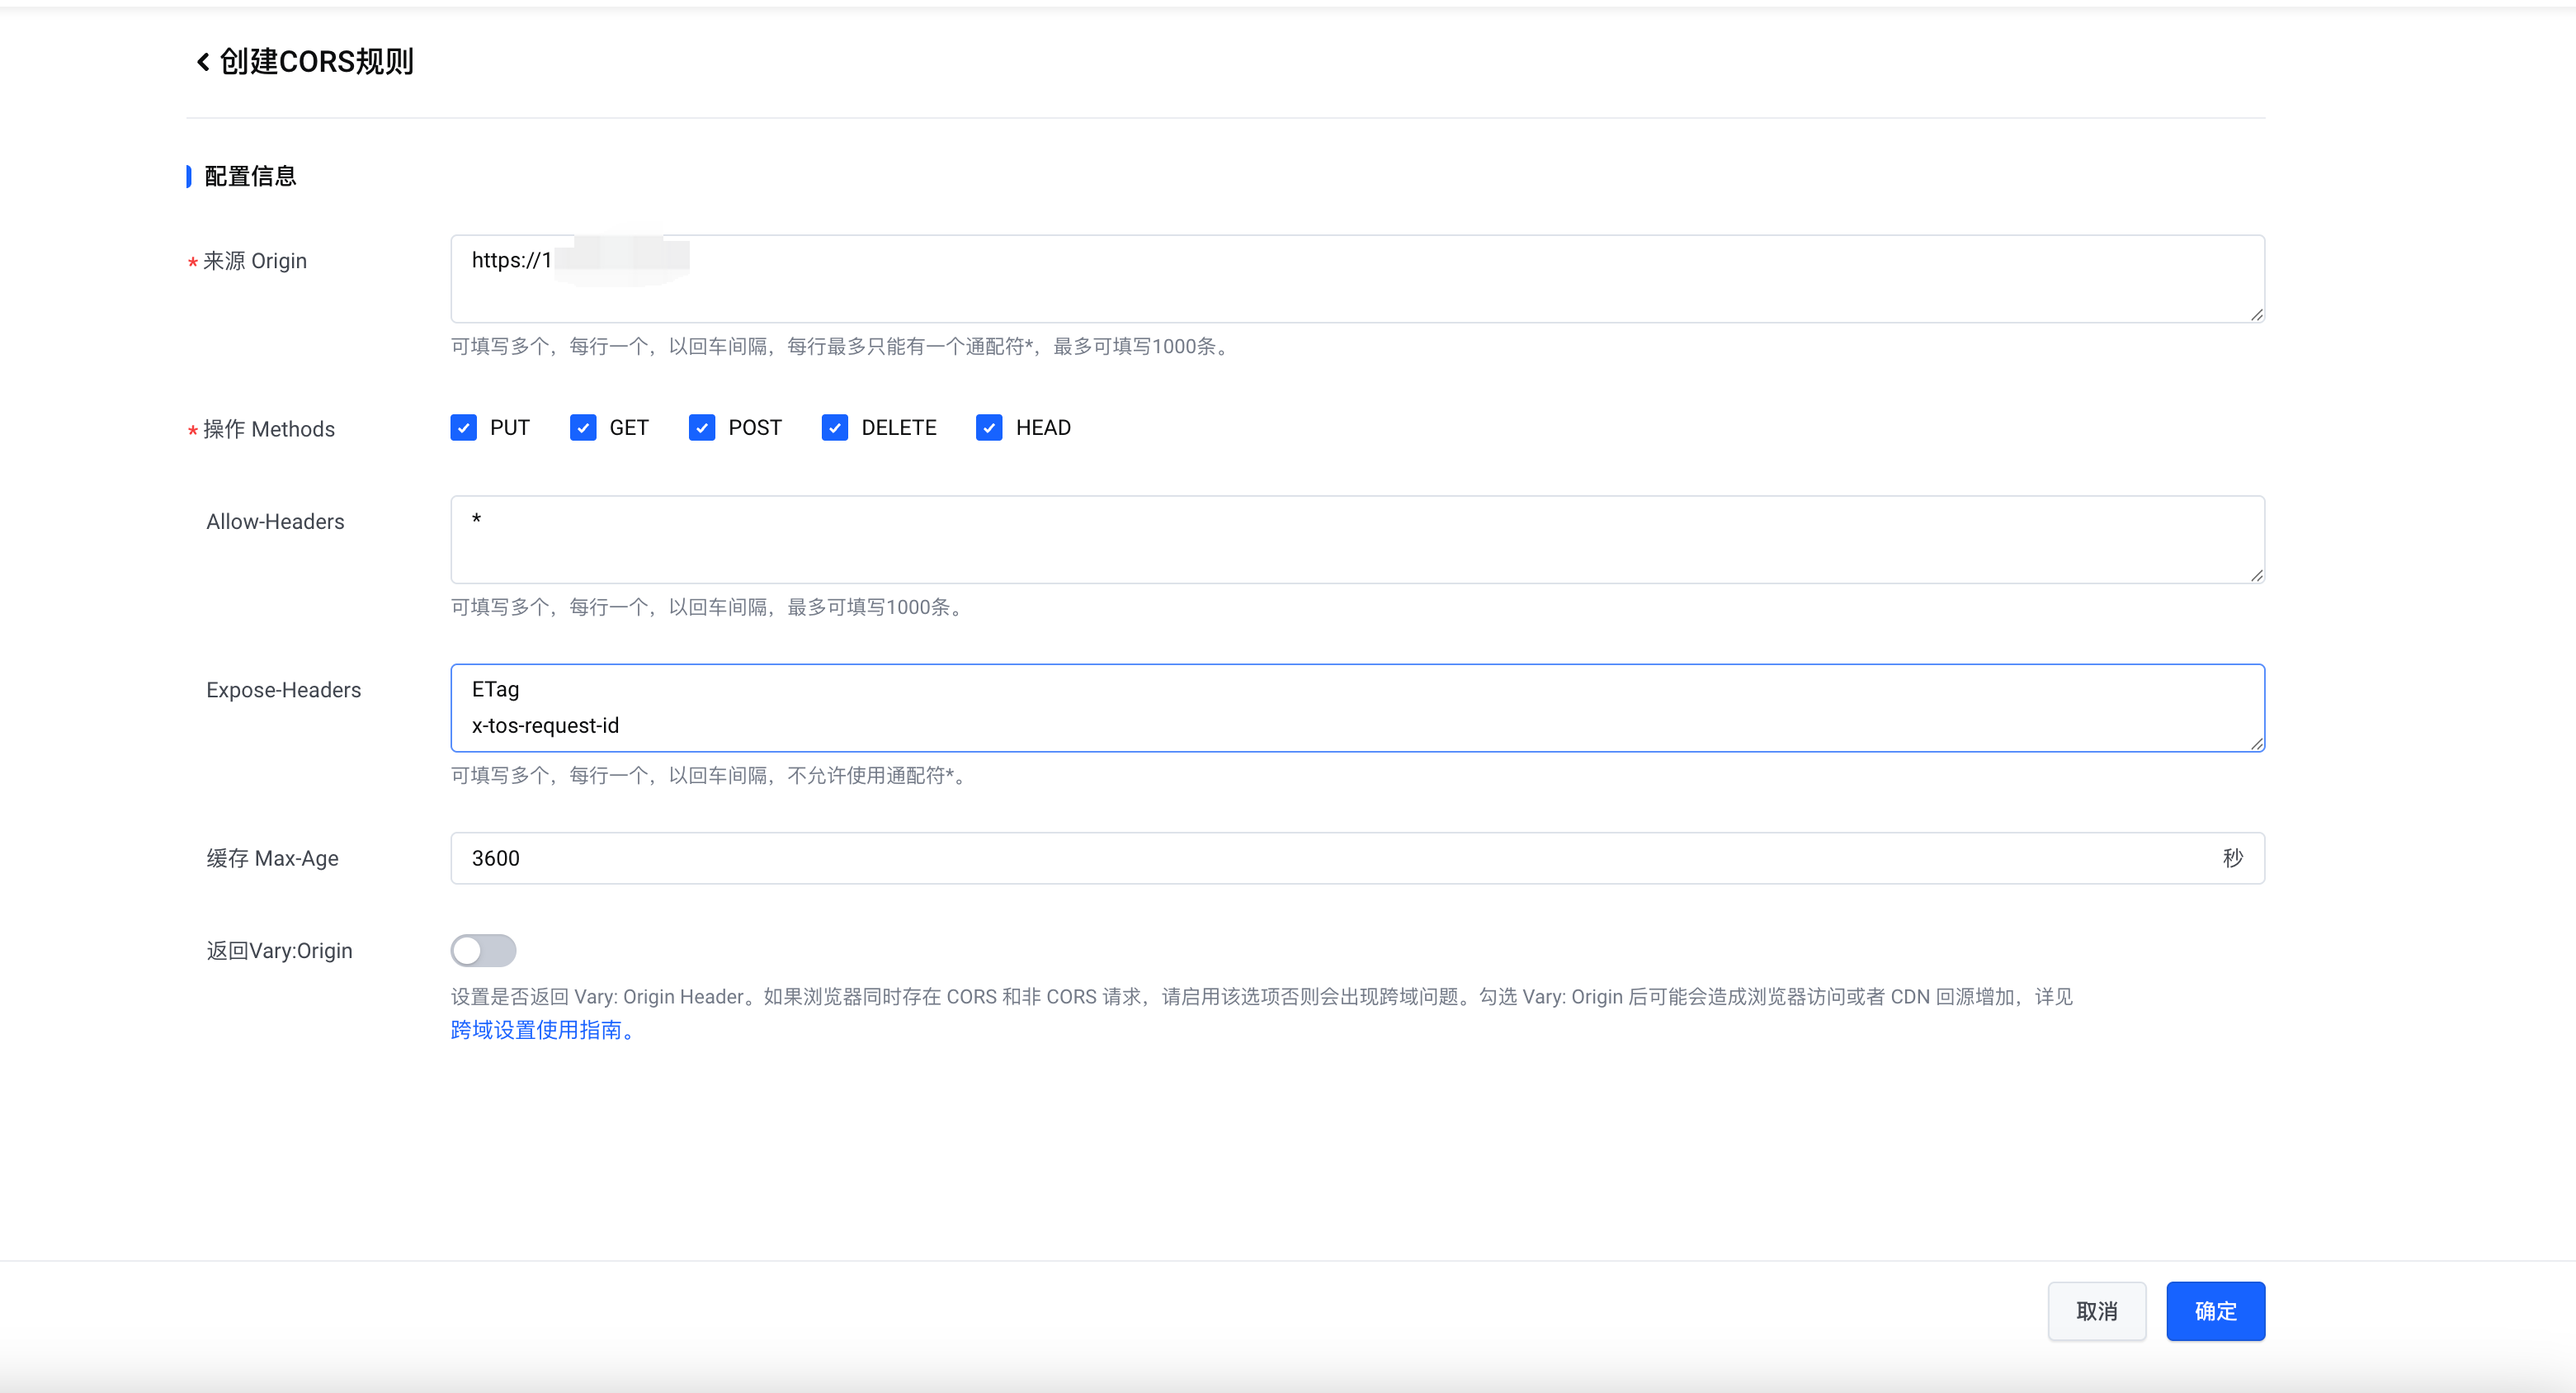The image size is (2576, 1393).
Task: Click the back arrow beside 创建CORS规则
Action: [203, 62]
